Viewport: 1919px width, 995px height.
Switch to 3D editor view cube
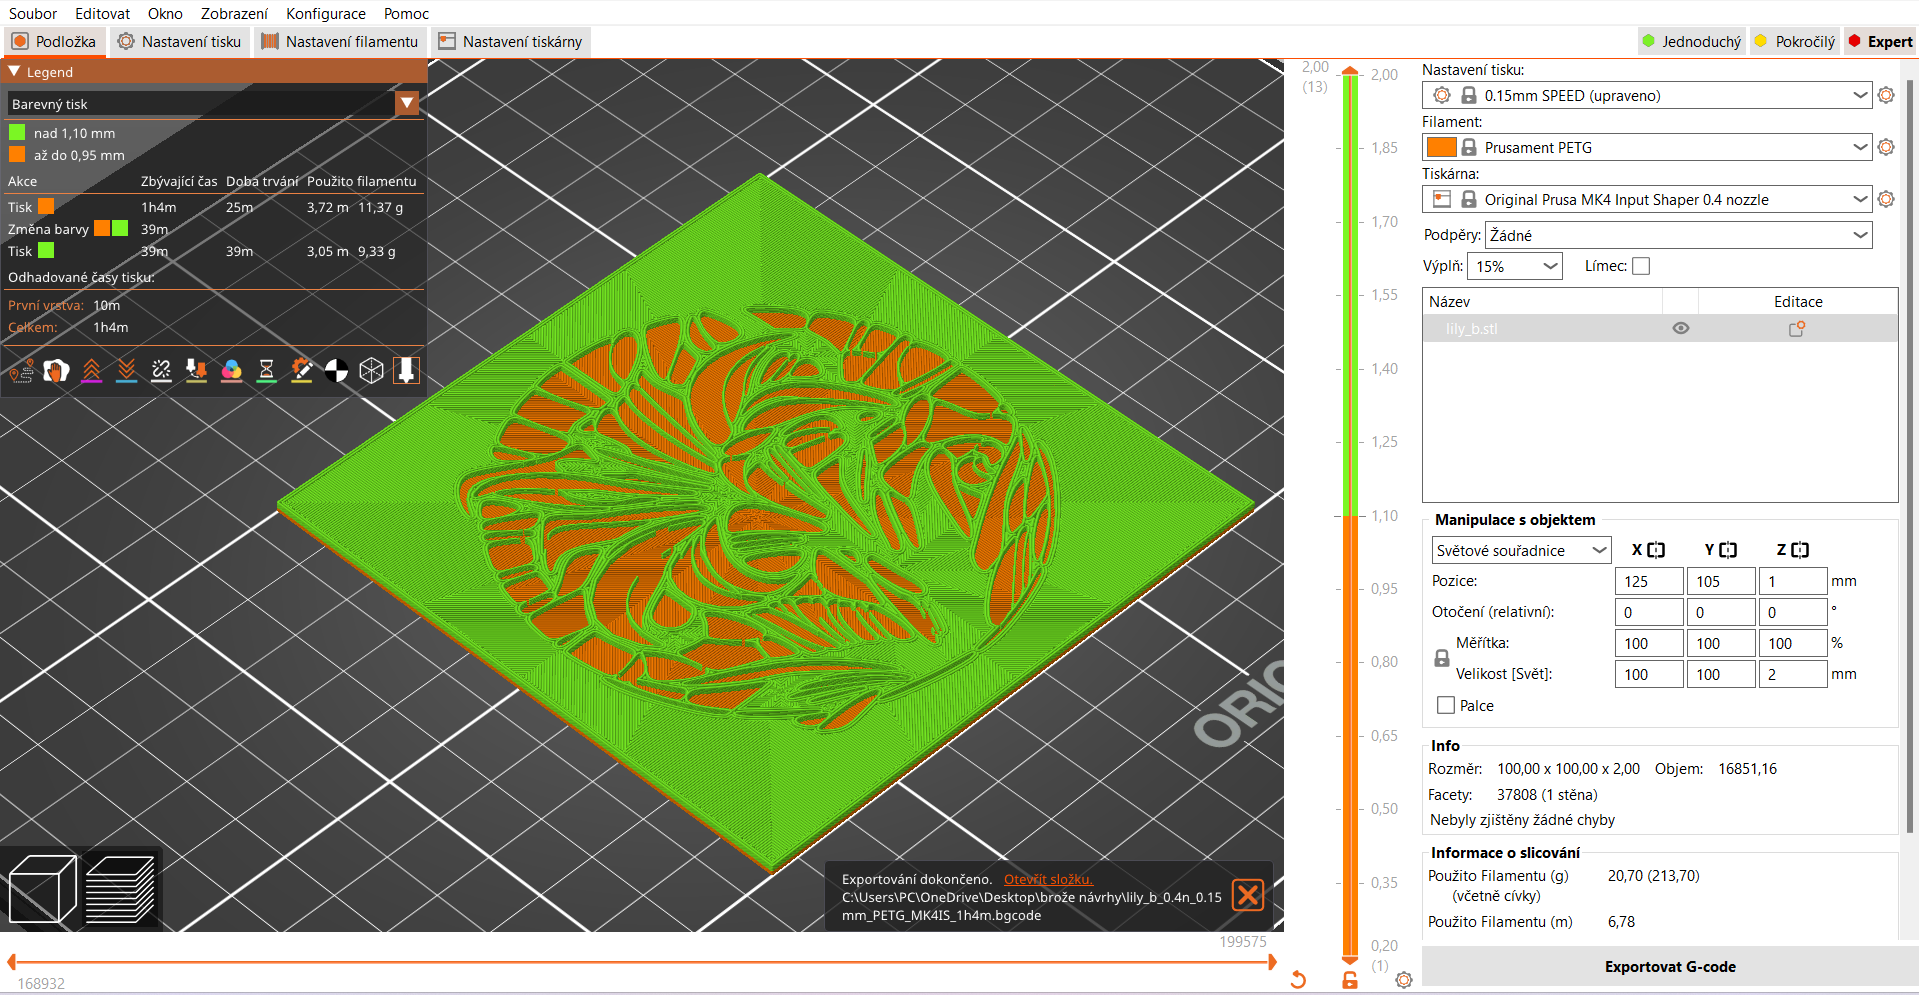(x=42, y=889)
